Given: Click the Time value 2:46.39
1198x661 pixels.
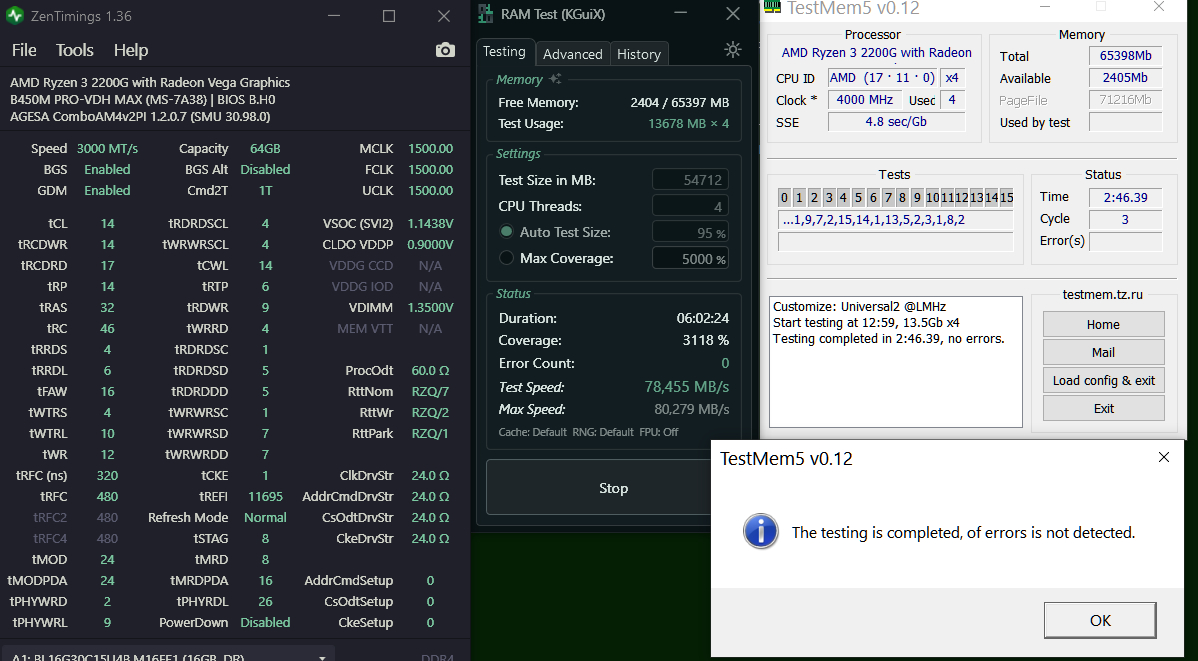Looking at the screenshot, I should 1125,198.
